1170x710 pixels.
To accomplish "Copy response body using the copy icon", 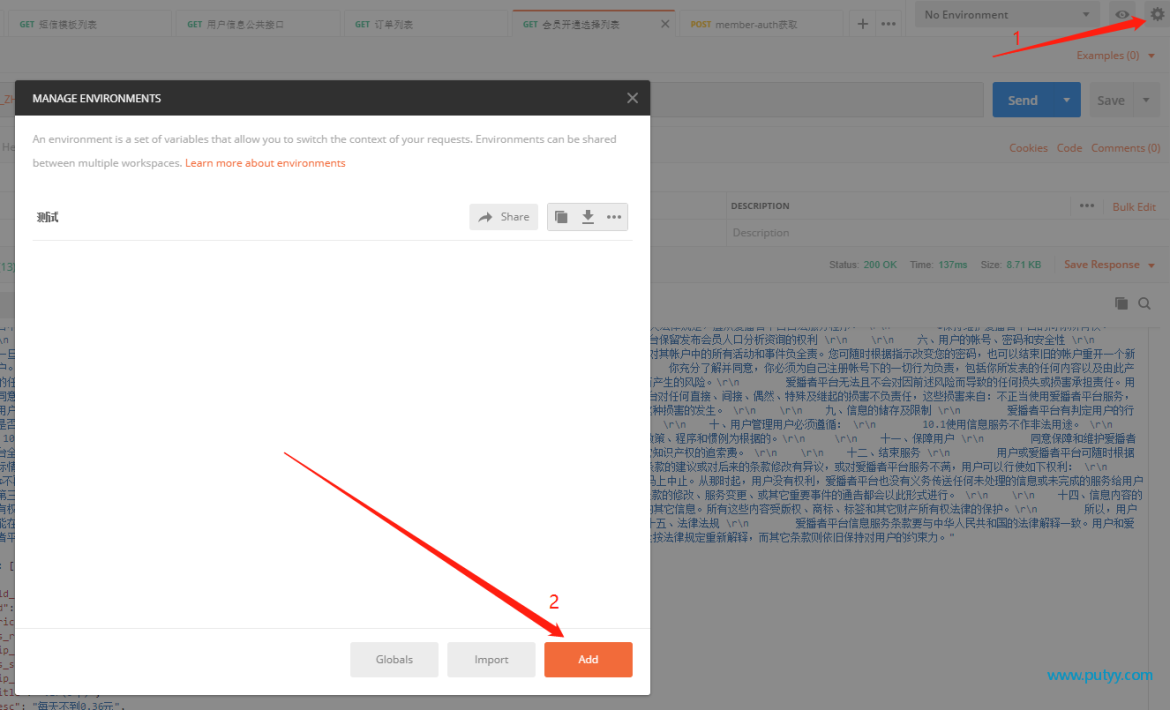I will (x=1121, y=303).
